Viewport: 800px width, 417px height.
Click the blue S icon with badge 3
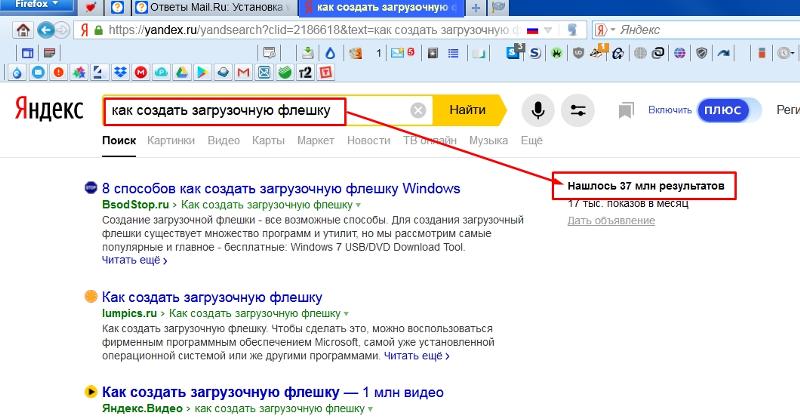(x=515, y=52)
